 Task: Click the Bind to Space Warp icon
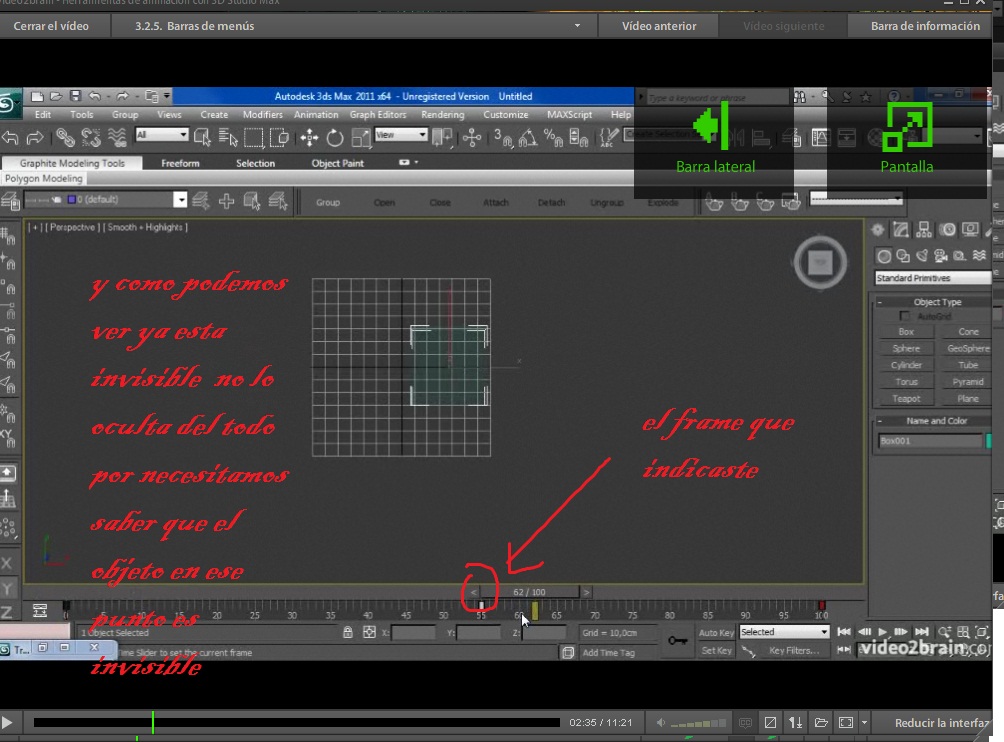(x=117, y=137)
